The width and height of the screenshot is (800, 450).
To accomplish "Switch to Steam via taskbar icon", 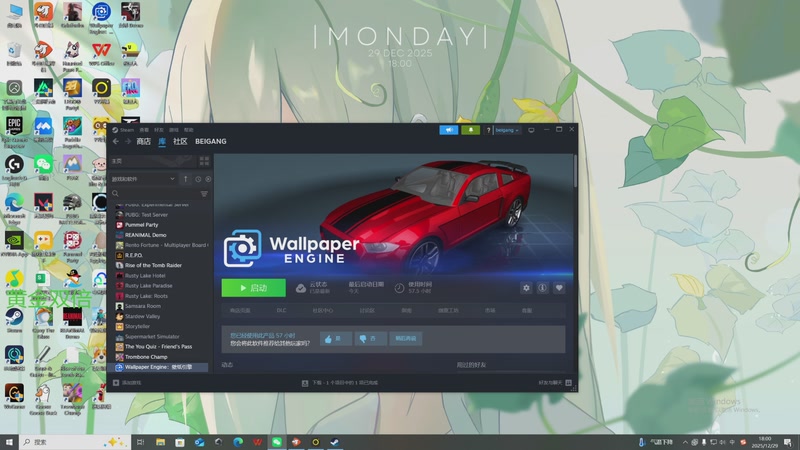I will click(335, 442).
